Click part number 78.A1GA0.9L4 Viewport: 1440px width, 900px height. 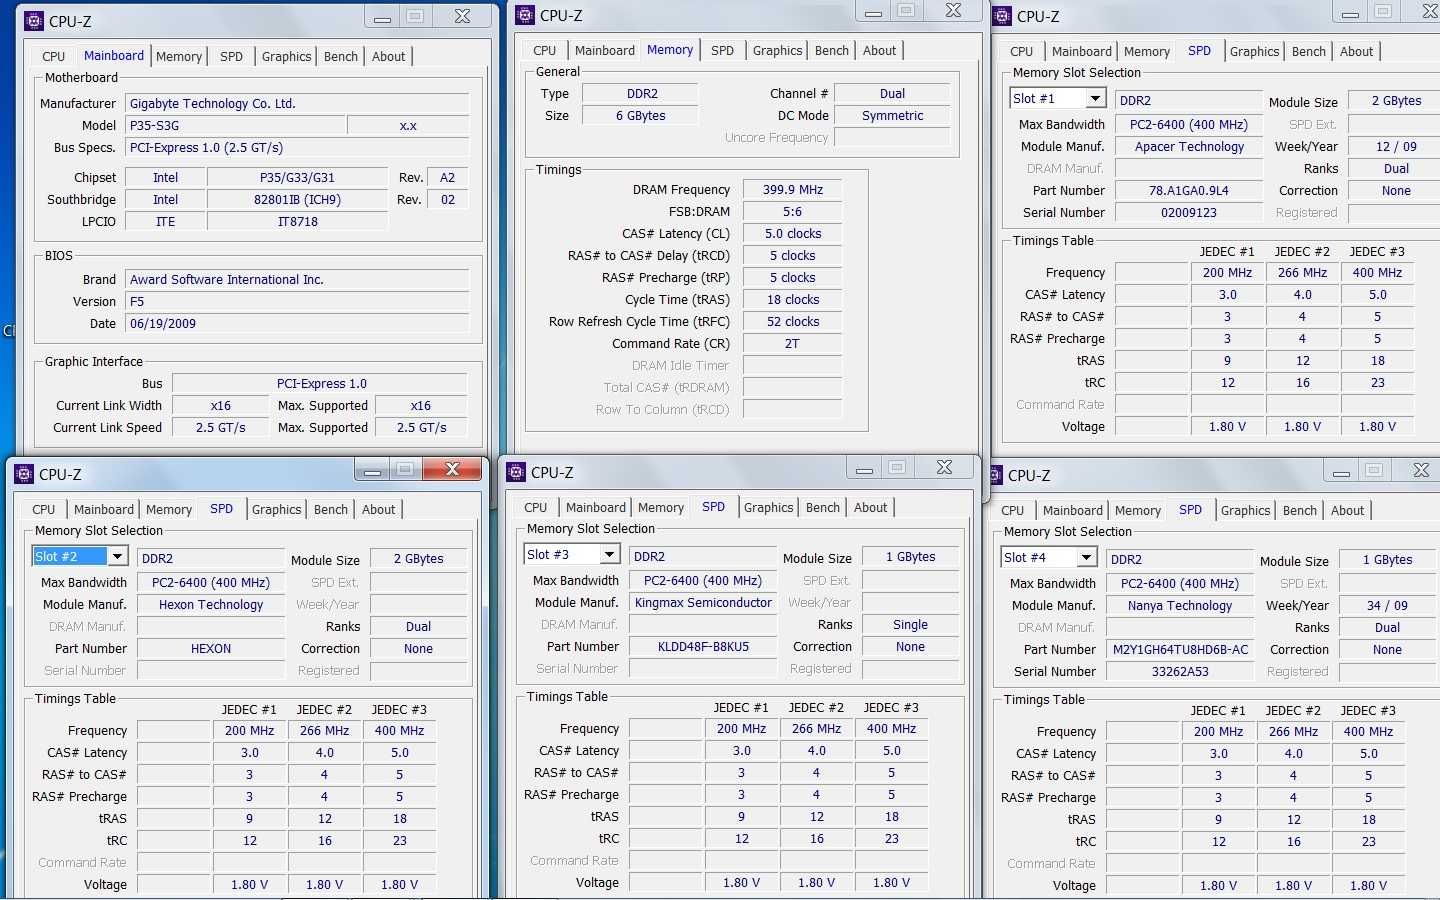1189,190
